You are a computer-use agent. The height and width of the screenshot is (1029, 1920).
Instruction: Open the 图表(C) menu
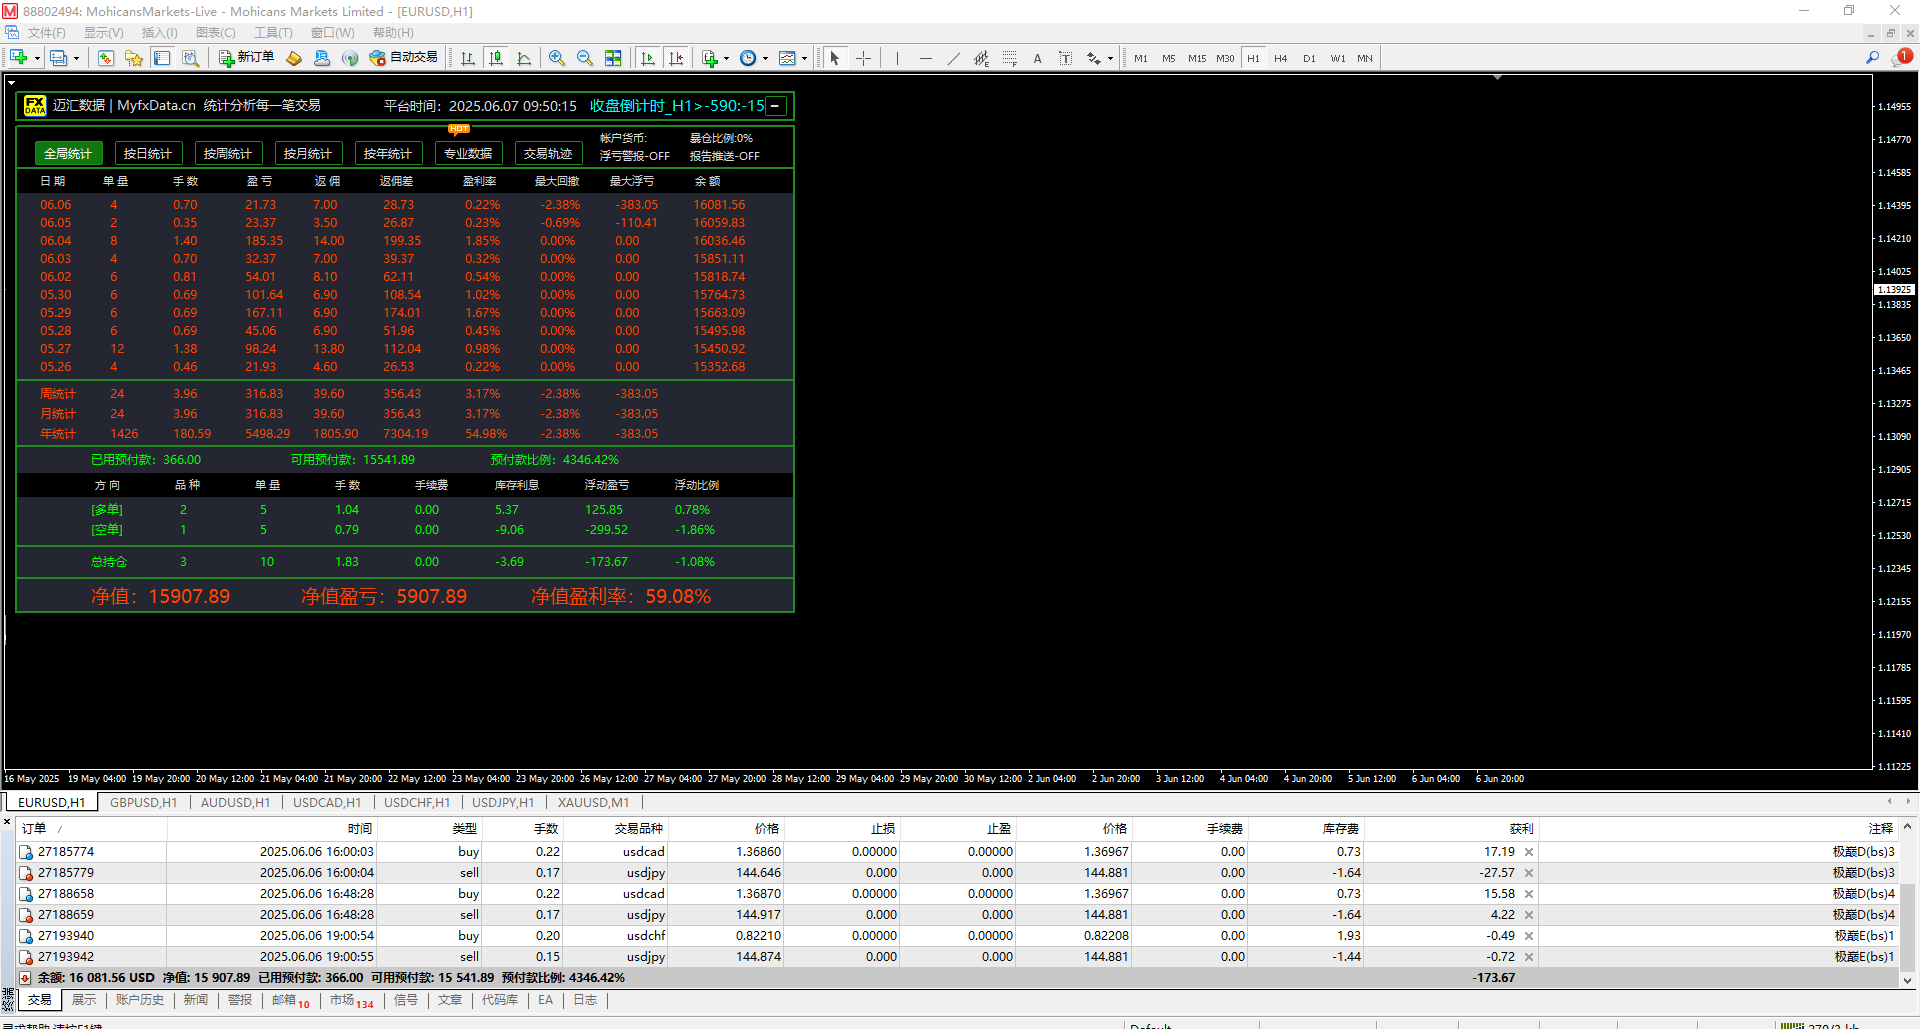(216, 33)
